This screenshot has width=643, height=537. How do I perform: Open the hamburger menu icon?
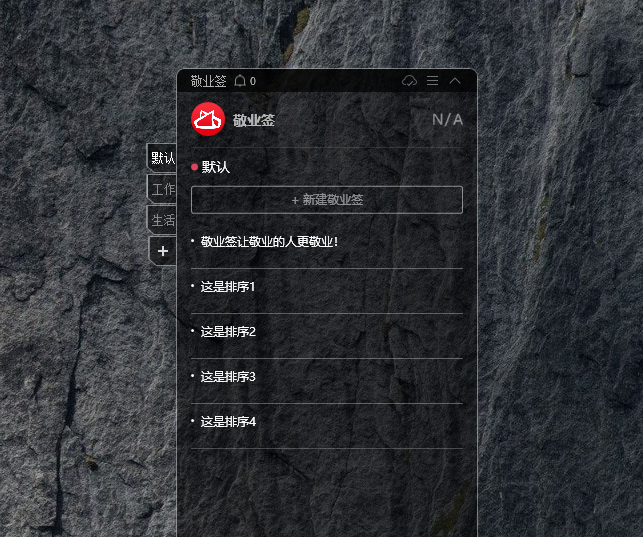click(432, 81)
